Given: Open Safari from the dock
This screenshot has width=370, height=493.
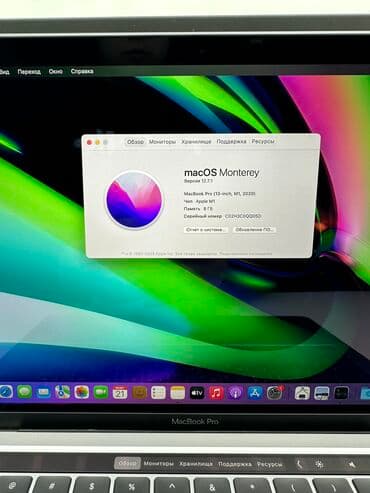Looking at the screenshot, I should click(x=6, y=392).
